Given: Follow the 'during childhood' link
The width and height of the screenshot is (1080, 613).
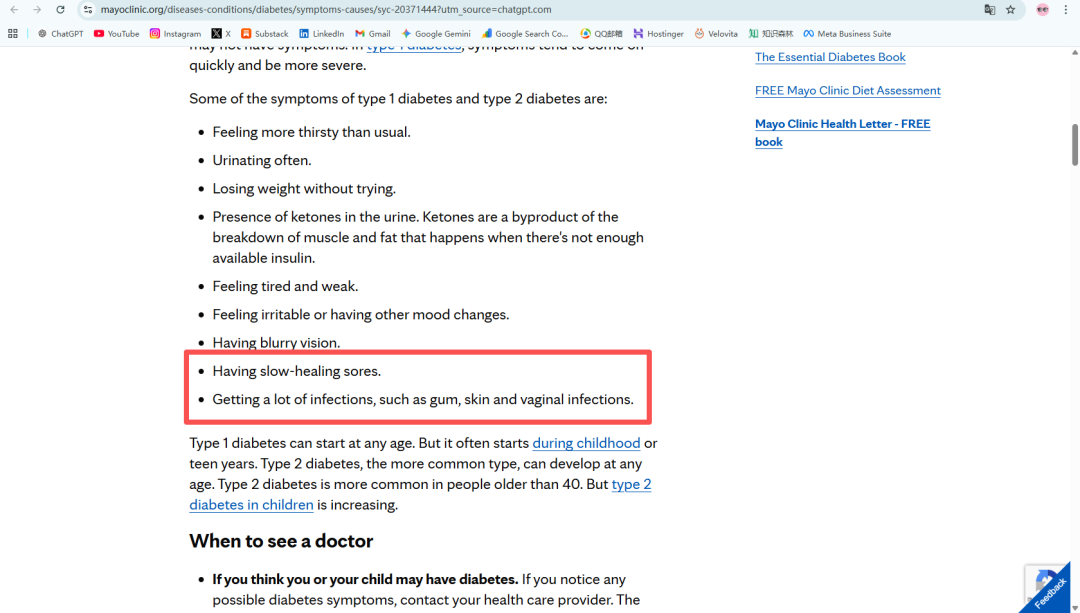Looking at the screenshot, I should [586, 443].
